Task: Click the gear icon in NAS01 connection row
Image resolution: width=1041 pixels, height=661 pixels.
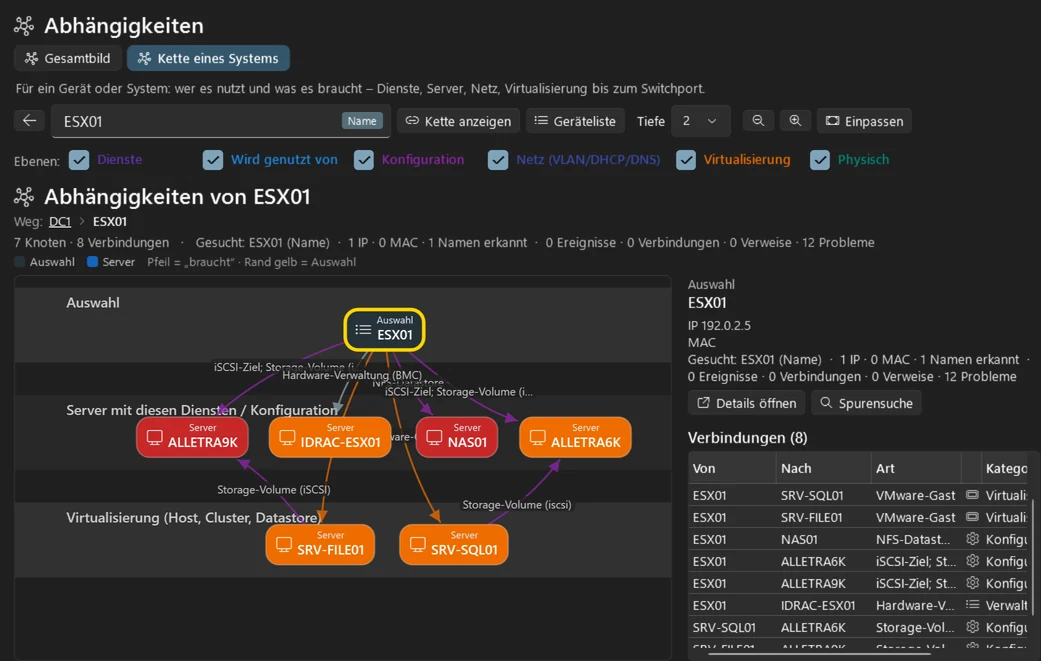Action: click(x=973, y=539)
